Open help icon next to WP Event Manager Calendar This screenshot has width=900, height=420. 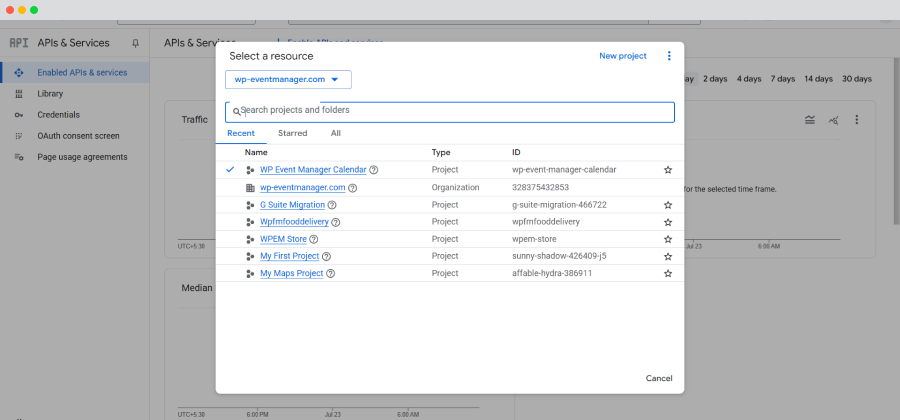pos(374,170)
